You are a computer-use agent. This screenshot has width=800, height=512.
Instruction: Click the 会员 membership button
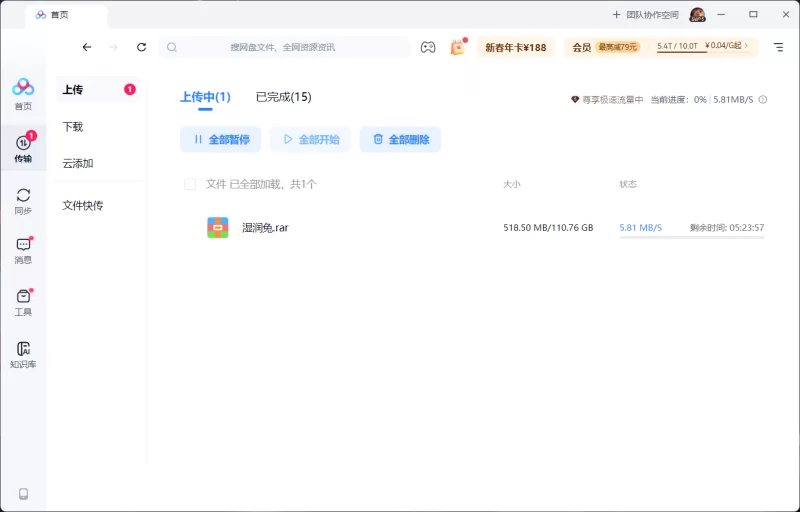tap(582, 47)
